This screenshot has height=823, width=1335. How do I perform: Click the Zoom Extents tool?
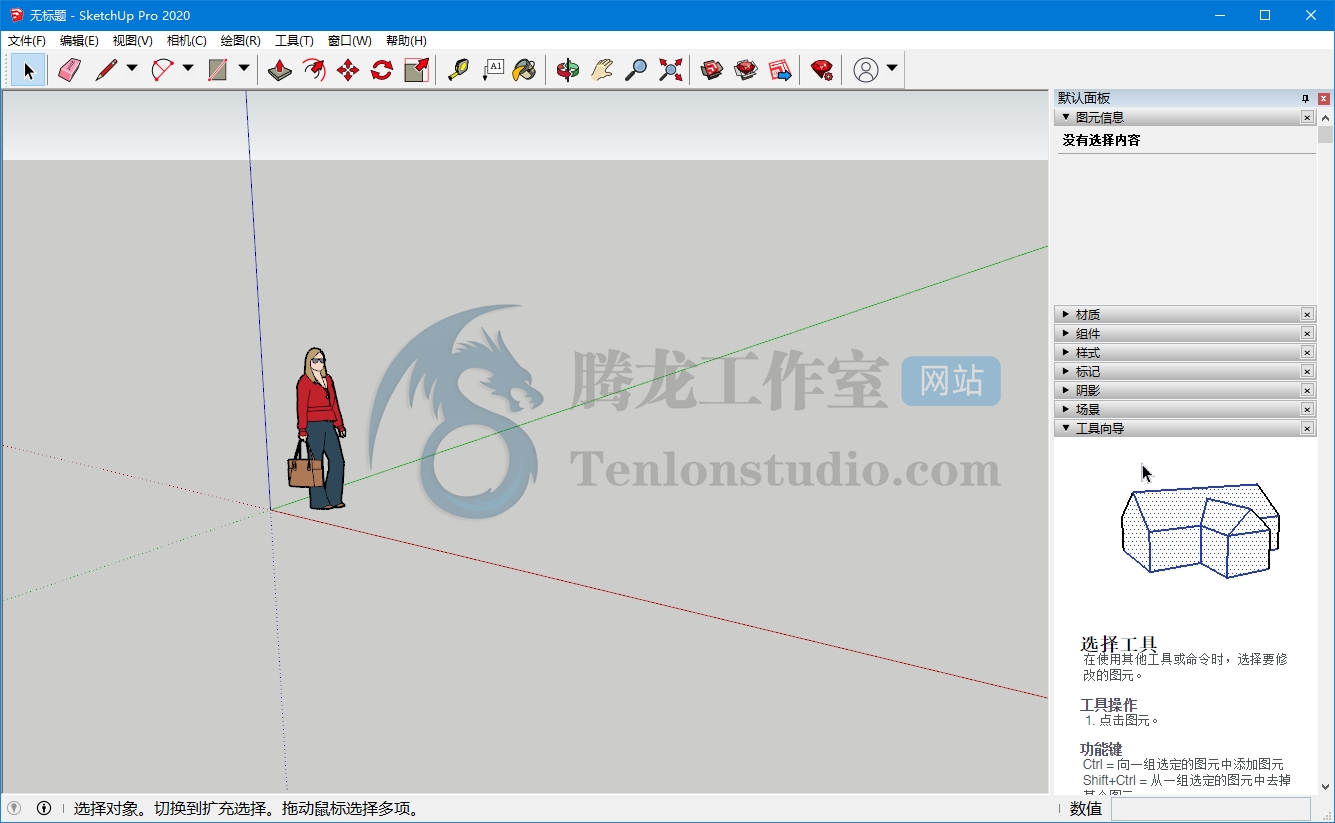670,70
